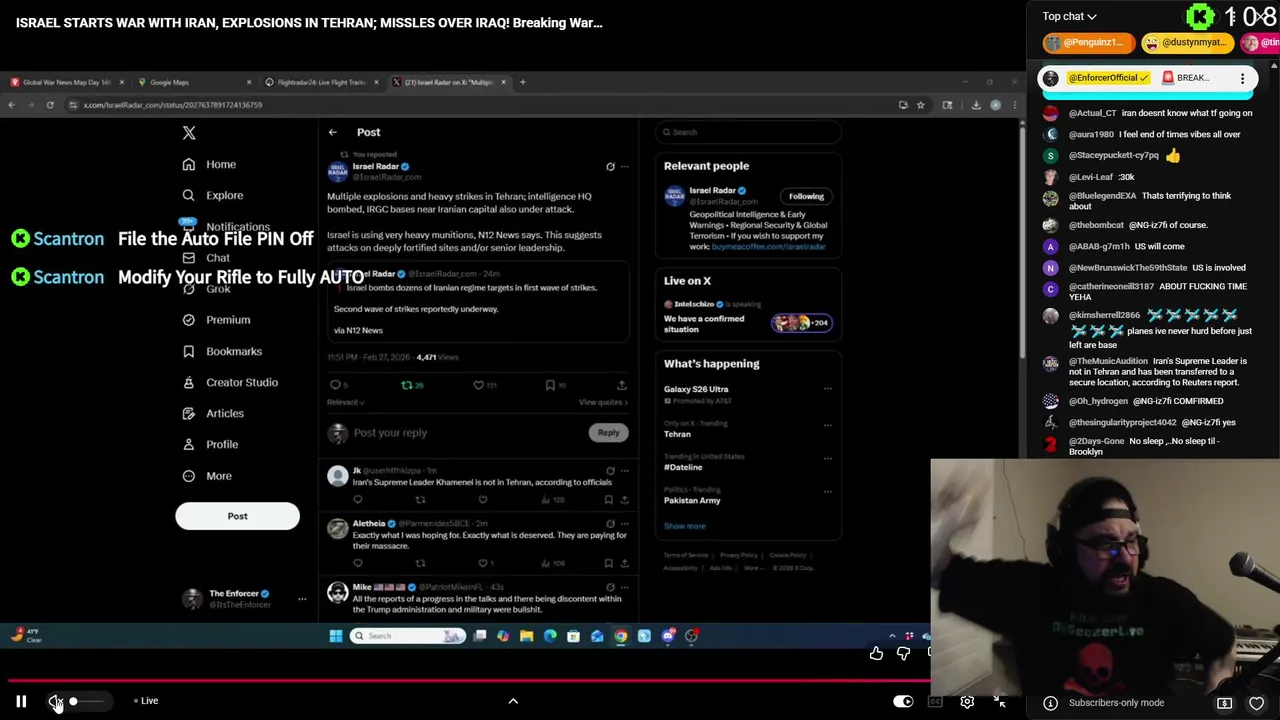
Task: Open the pinned @EnforcerOfficial BREAK message
Action: click(x=1148, y=78)
